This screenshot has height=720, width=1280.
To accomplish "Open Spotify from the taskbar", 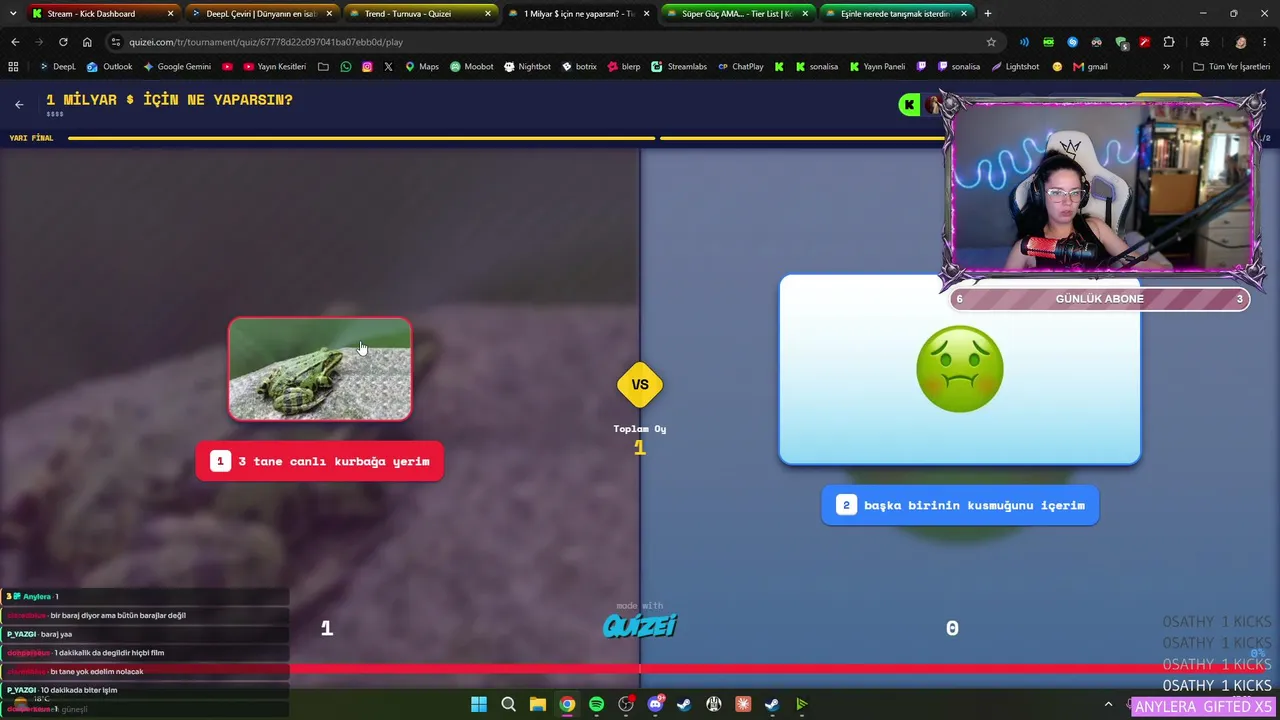I will (x=597, y=704).
